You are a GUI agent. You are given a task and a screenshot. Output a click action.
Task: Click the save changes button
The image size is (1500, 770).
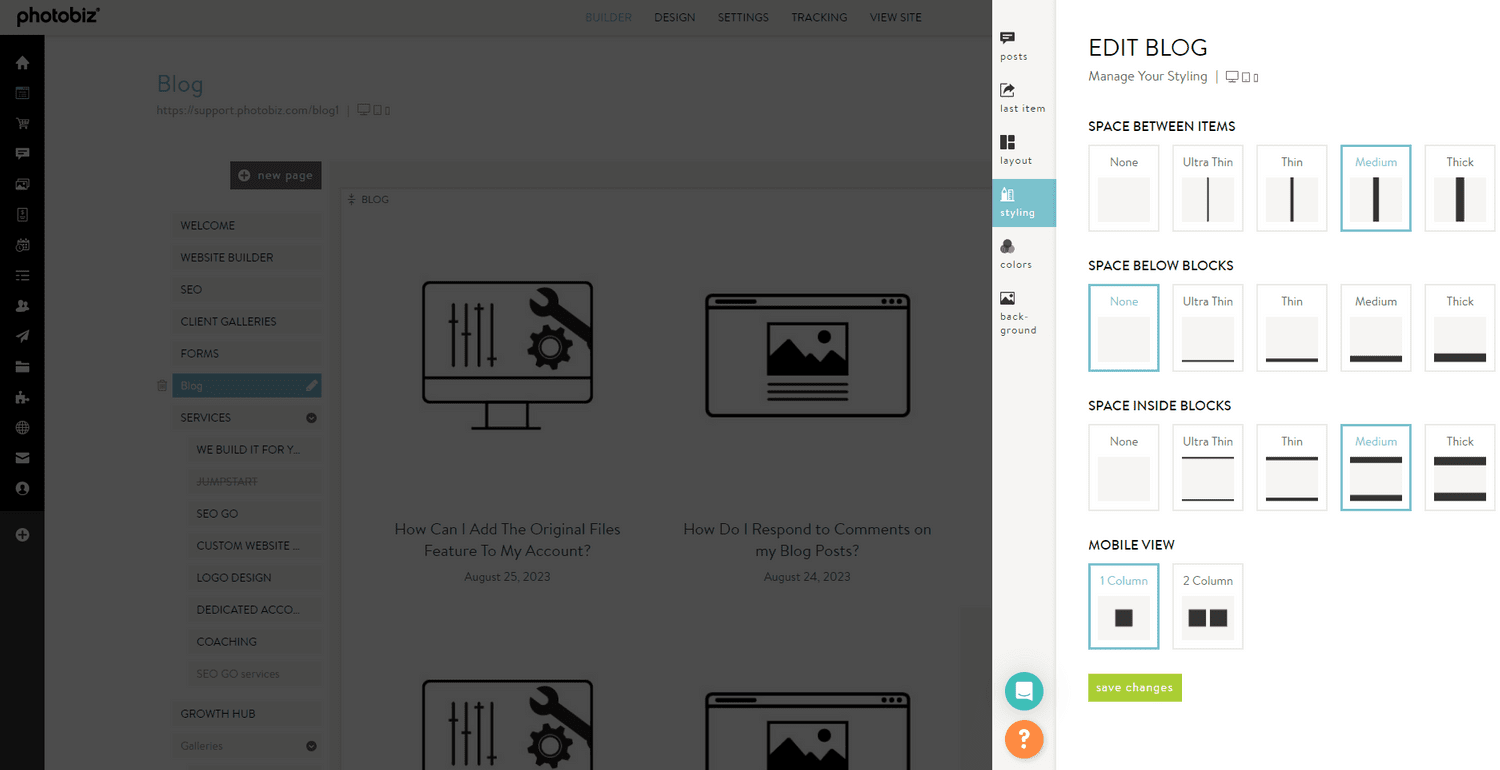pyautogui.click(x=1134, y=687)
